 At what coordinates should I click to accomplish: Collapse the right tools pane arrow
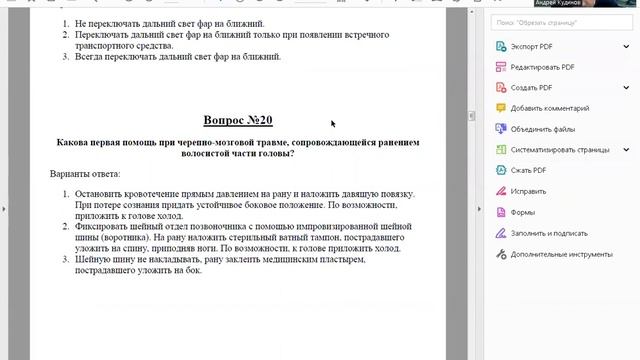coord(479,209)
